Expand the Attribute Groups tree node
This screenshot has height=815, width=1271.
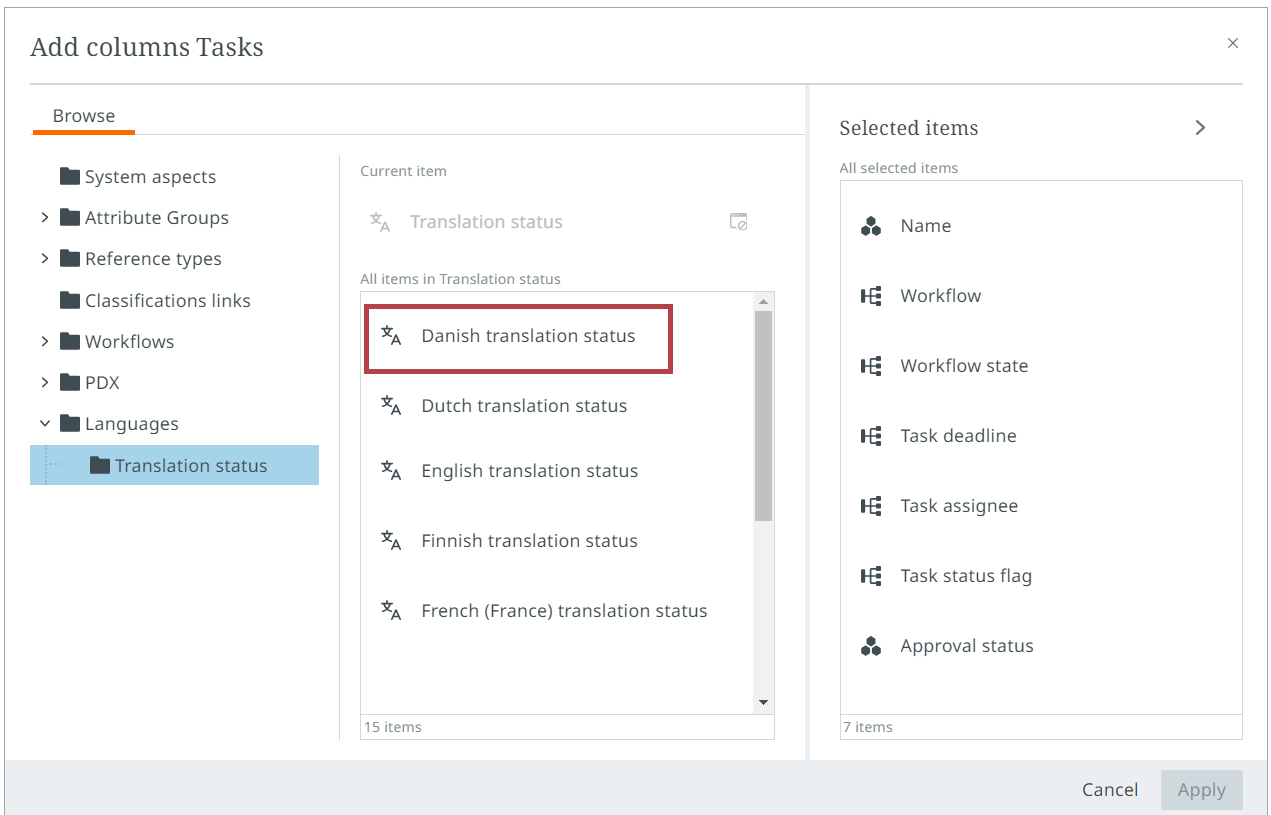click(44, 218)
